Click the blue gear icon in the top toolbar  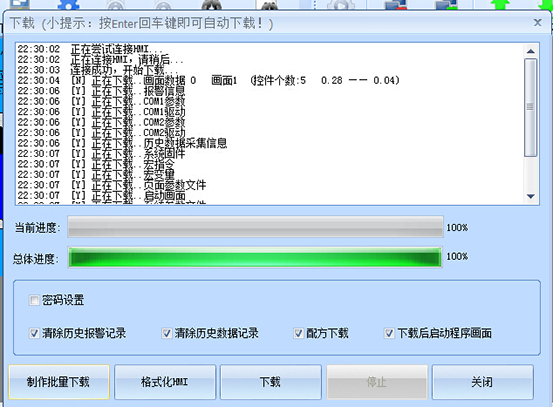[x=68, y=4]
